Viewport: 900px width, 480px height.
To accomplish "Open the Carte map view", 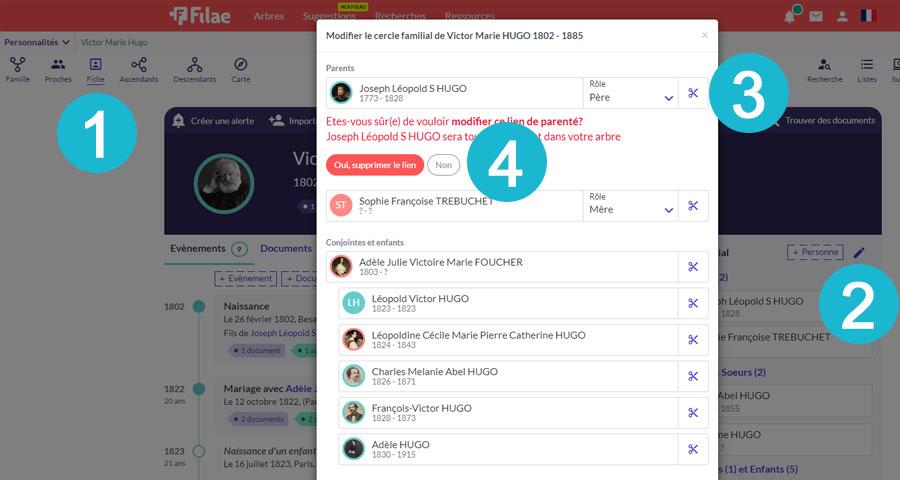I will tap(240, 69).
